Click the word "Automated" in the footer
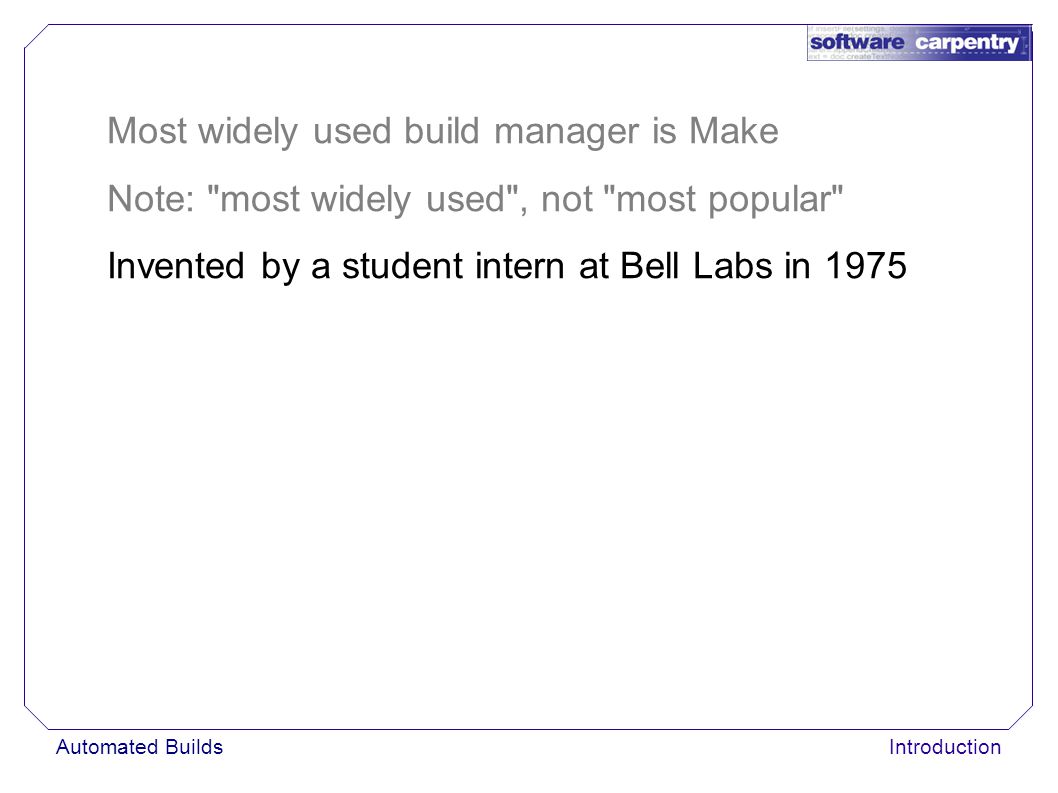 point(107,747)
